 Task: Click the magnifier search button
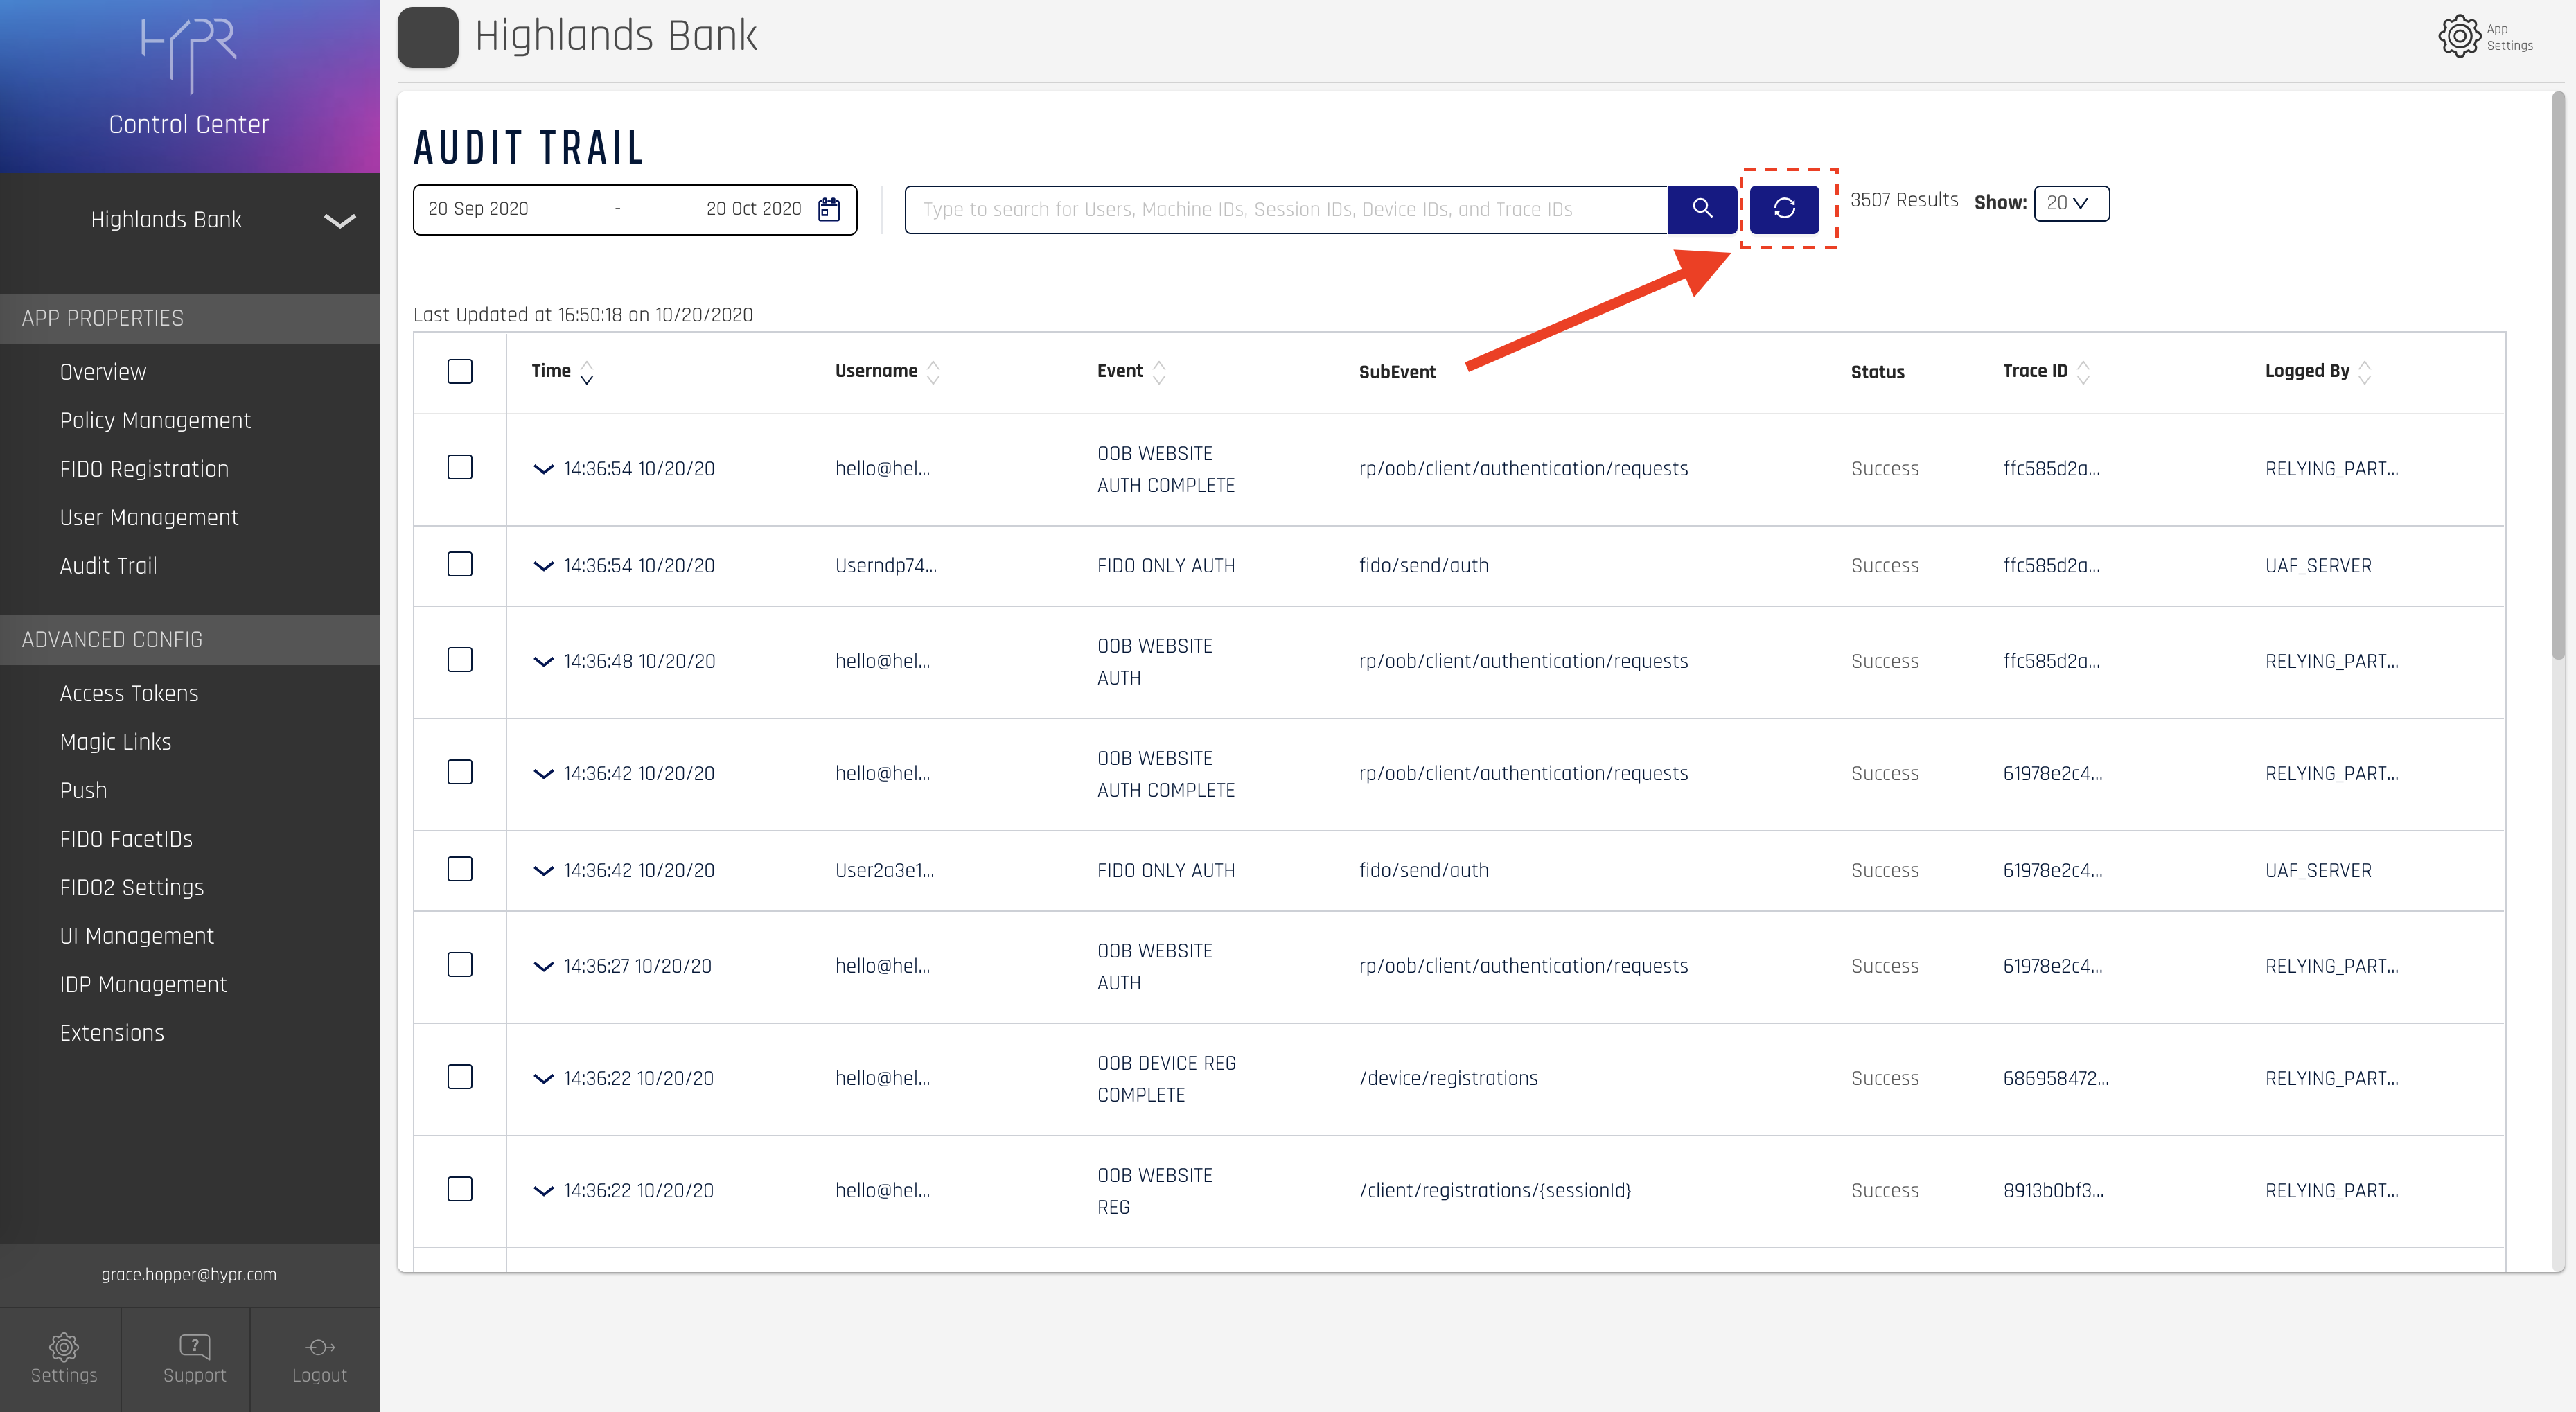tap(1702, 208)
